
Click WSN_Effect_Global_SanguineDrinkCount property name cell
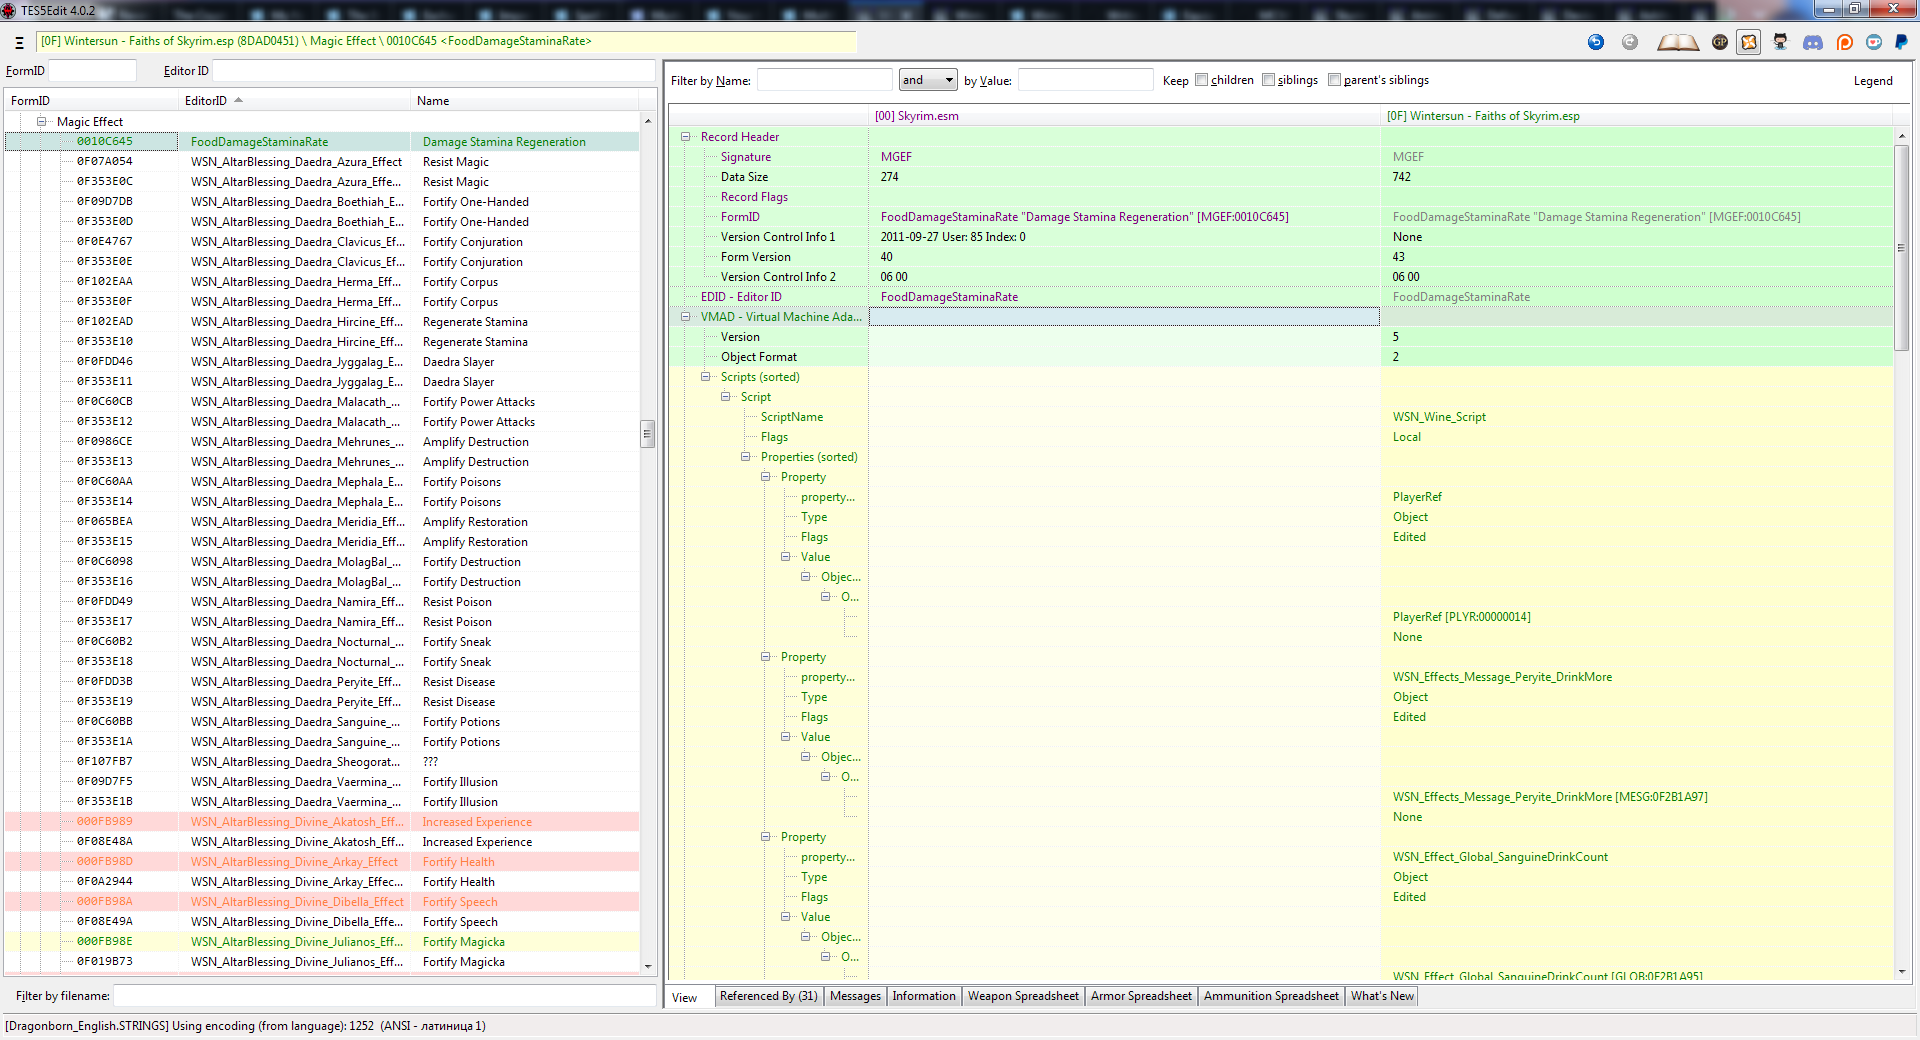pyautogui.click(x=1637, y=857)
